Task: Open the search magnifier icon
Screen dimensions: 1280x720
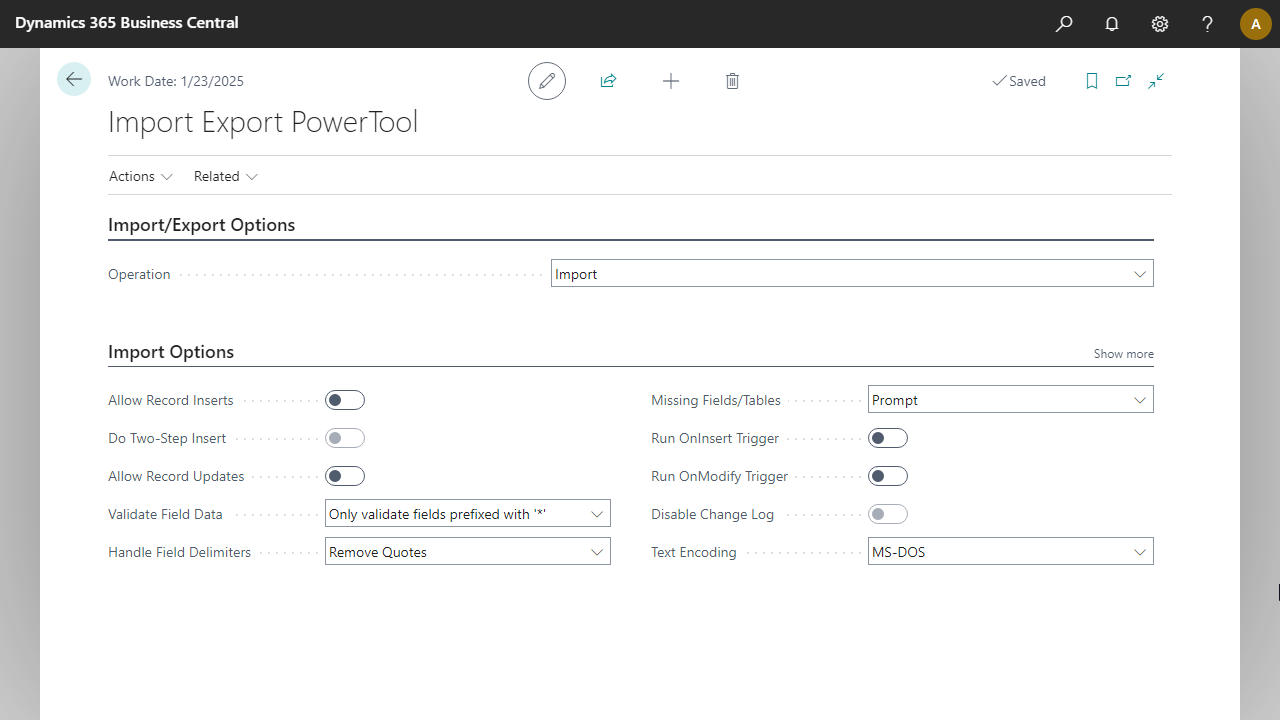Action: point(1064,24)
